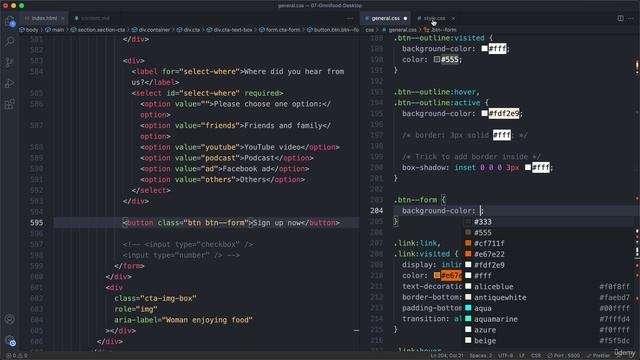Choose #e67e22 from autocomplete suggestions
The height and width of the screenshot is (360, 640).
(x=549, y=254)
